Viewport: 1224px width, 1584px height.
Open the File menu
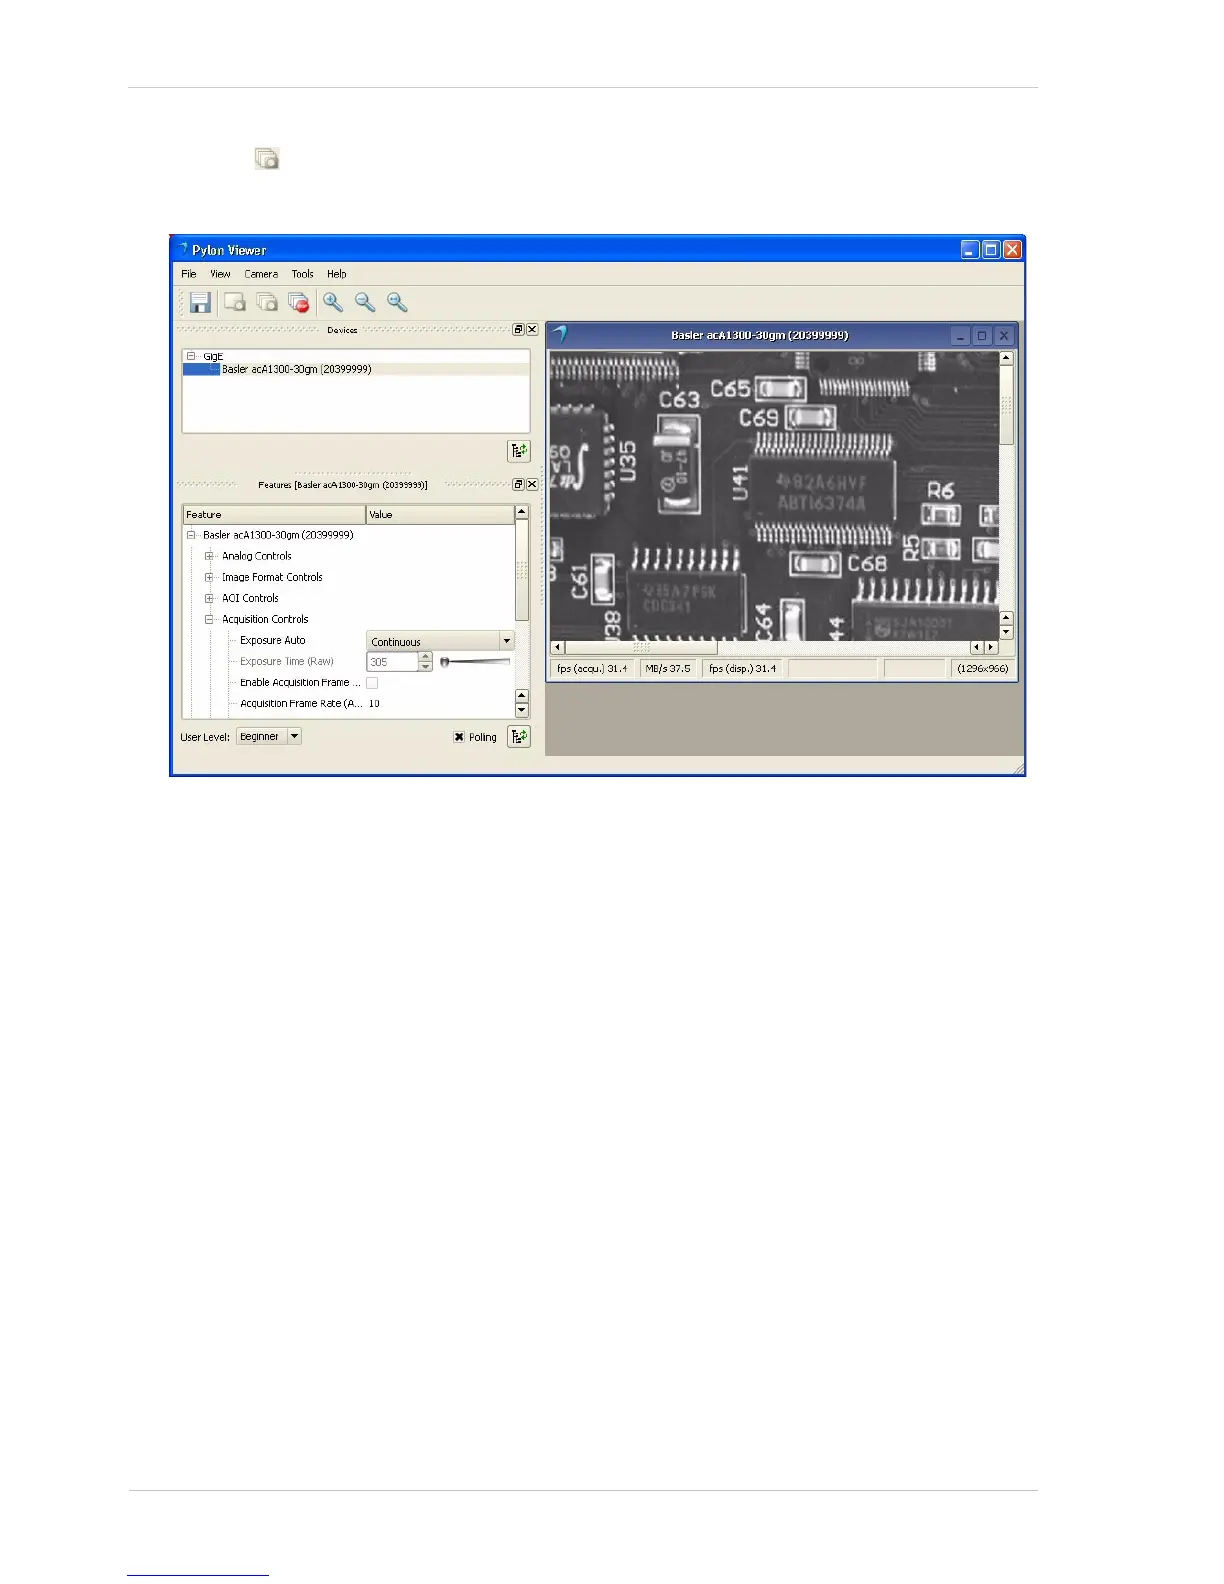189,274
